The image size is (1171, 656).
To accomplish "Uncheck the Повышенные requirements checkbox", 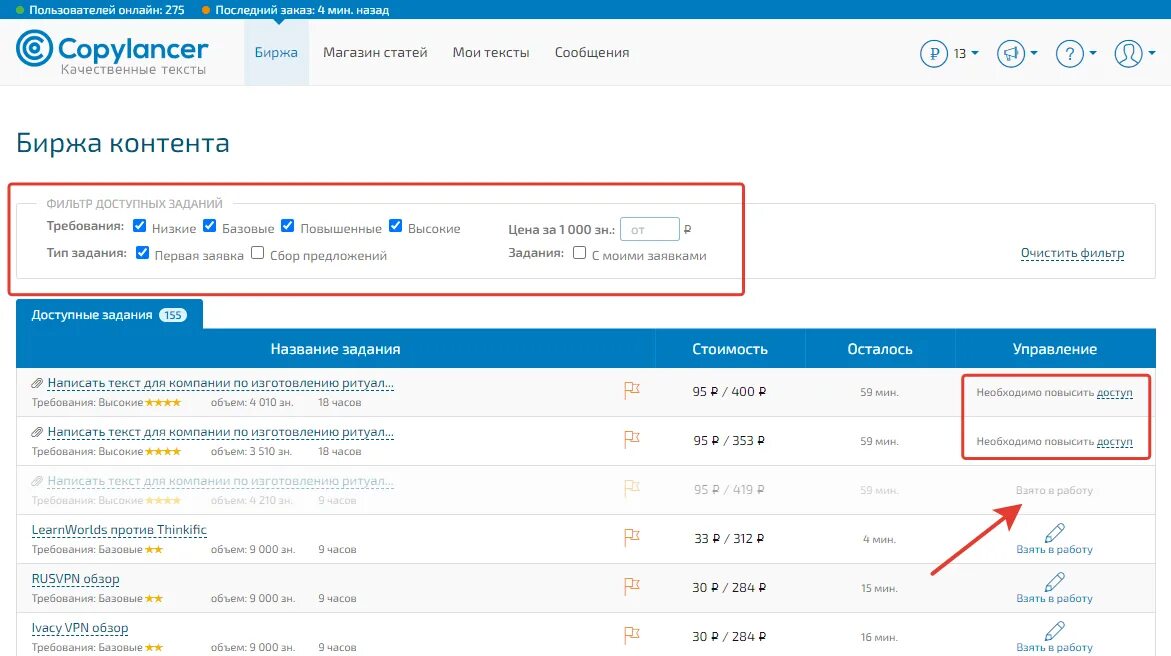I will [x=288, y=226].
